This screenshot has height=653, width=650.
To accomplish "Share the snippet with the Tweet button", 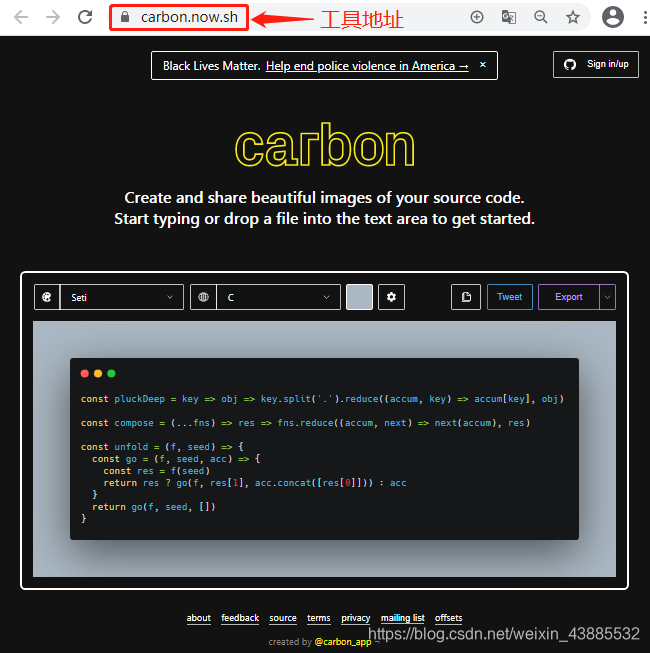I will pyautogui.click(x=510, y=297).
